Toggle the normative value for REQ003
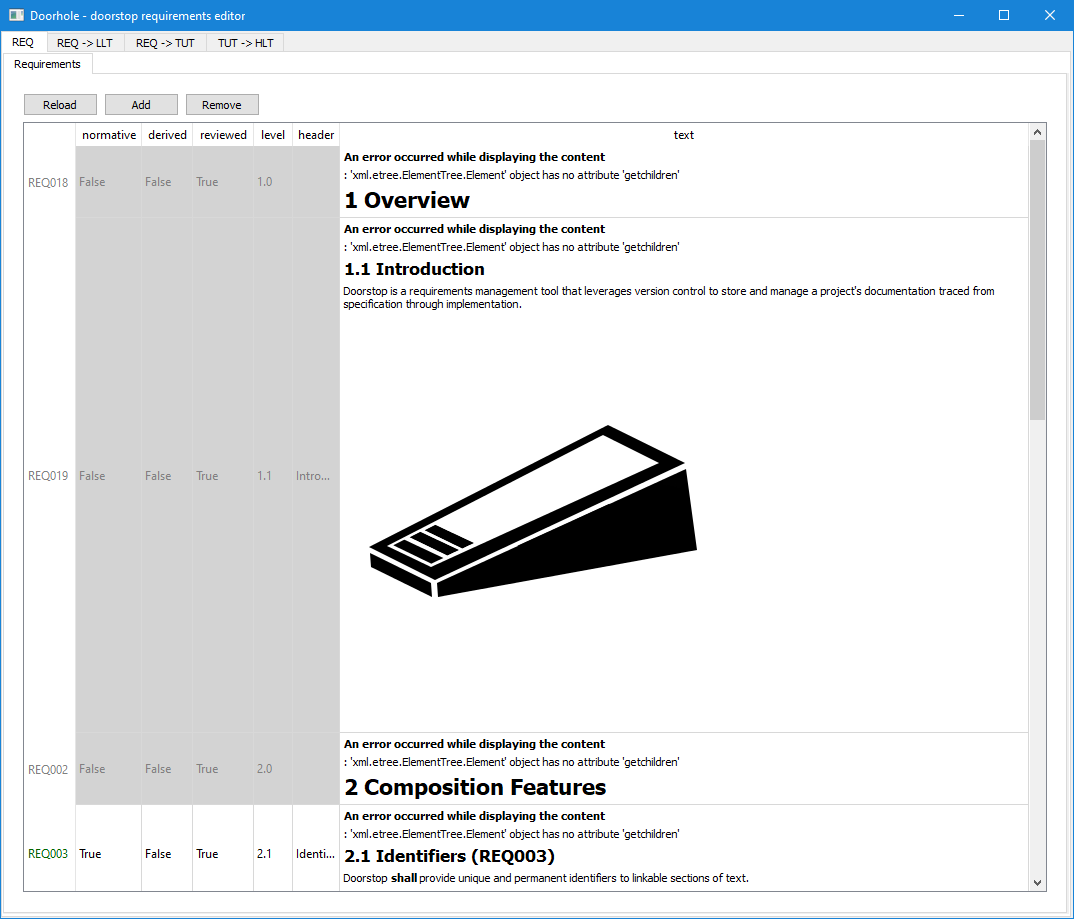This screenshot has height=919, width=1074. (107, 854)
